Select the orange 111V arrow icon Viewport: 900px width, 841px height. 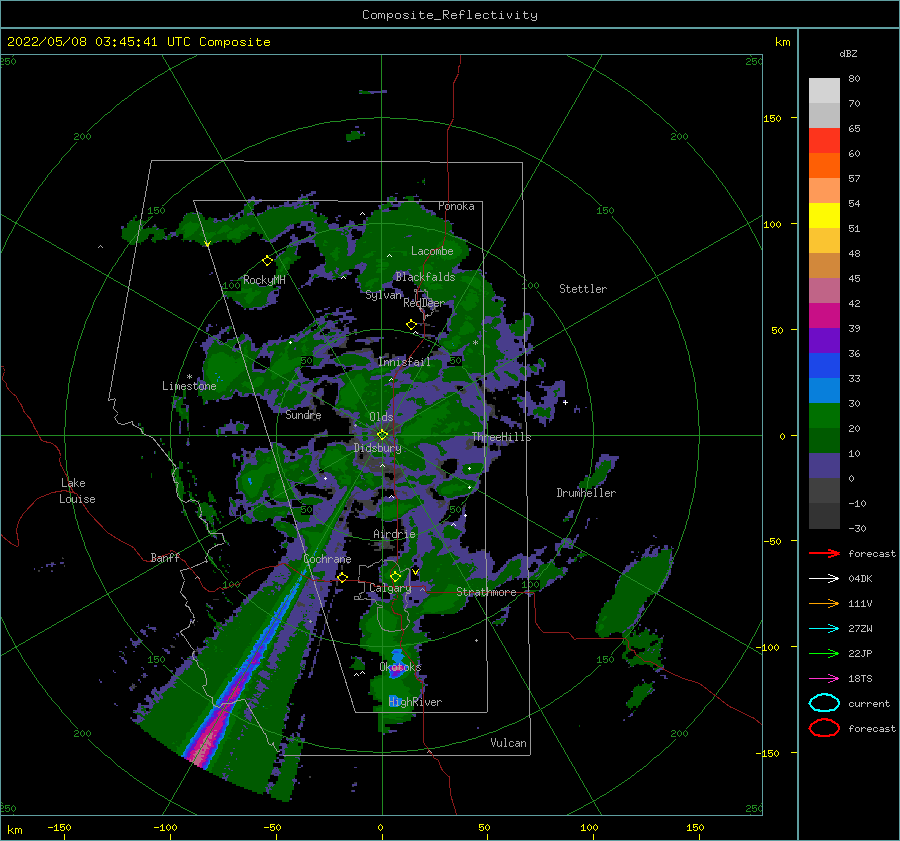(824, 603)
